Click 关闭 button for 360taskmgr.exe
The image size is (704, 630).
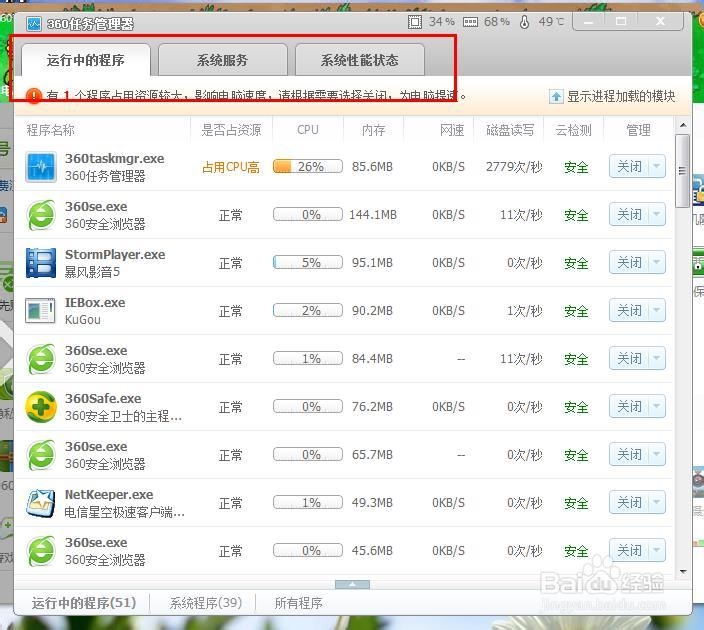[x=629, y=166]
